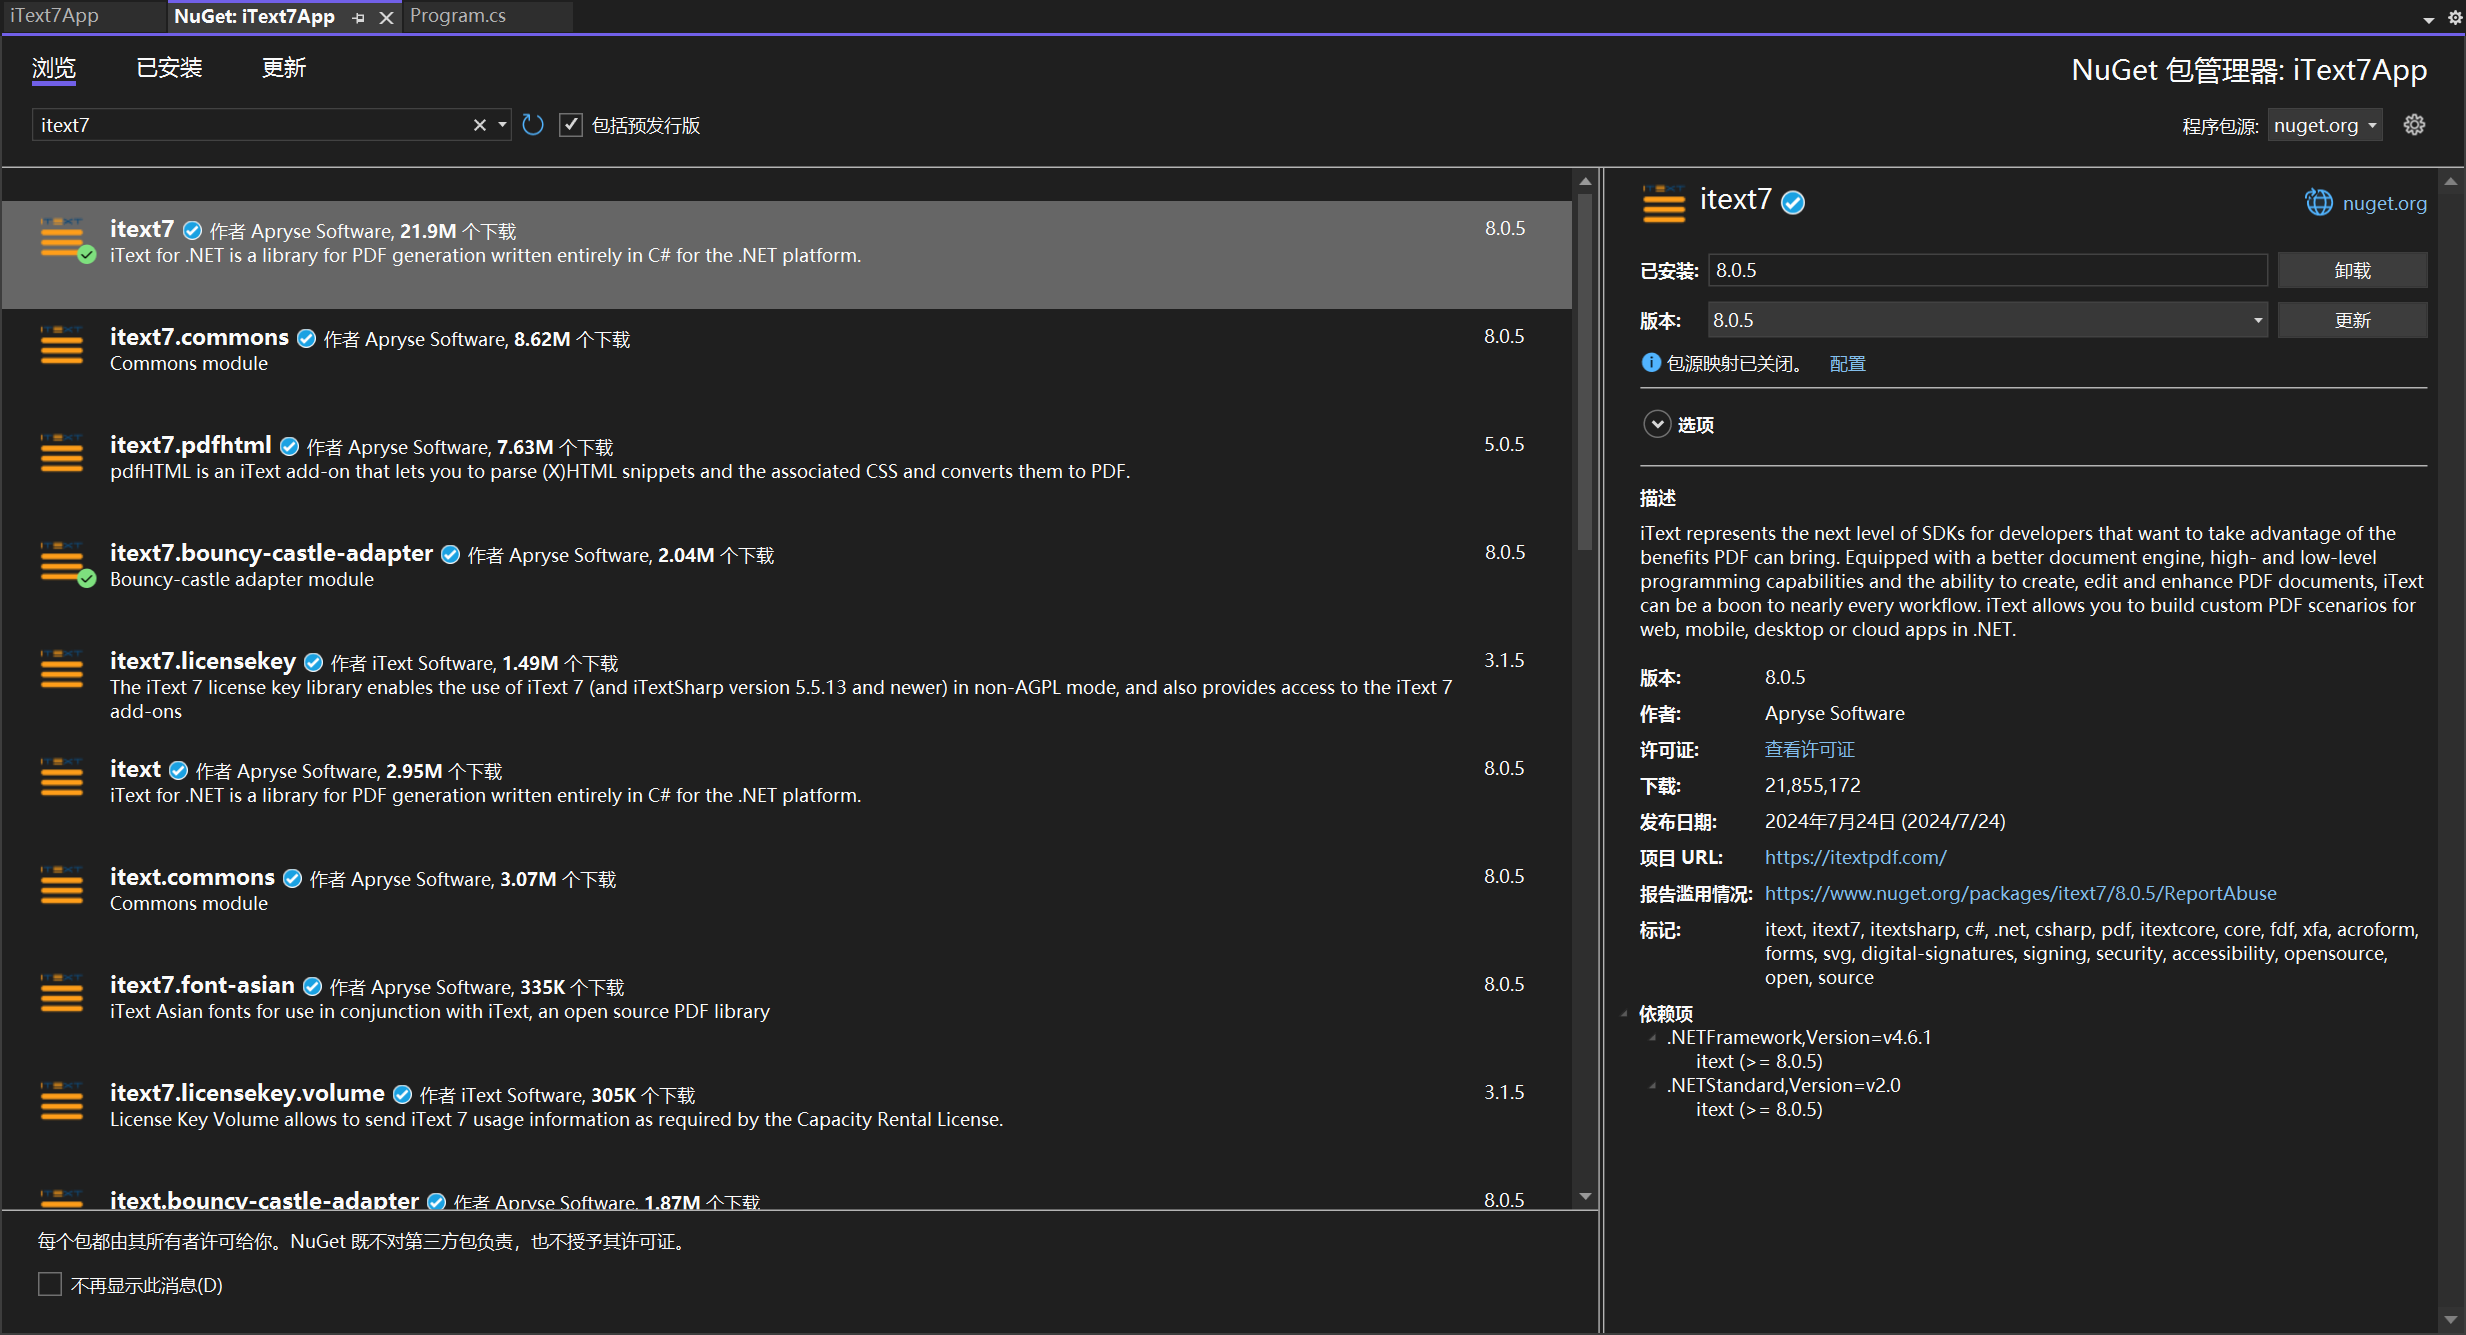Open the 查看许可证 license link
2466x1335 pixels.
coord(1809,749)
